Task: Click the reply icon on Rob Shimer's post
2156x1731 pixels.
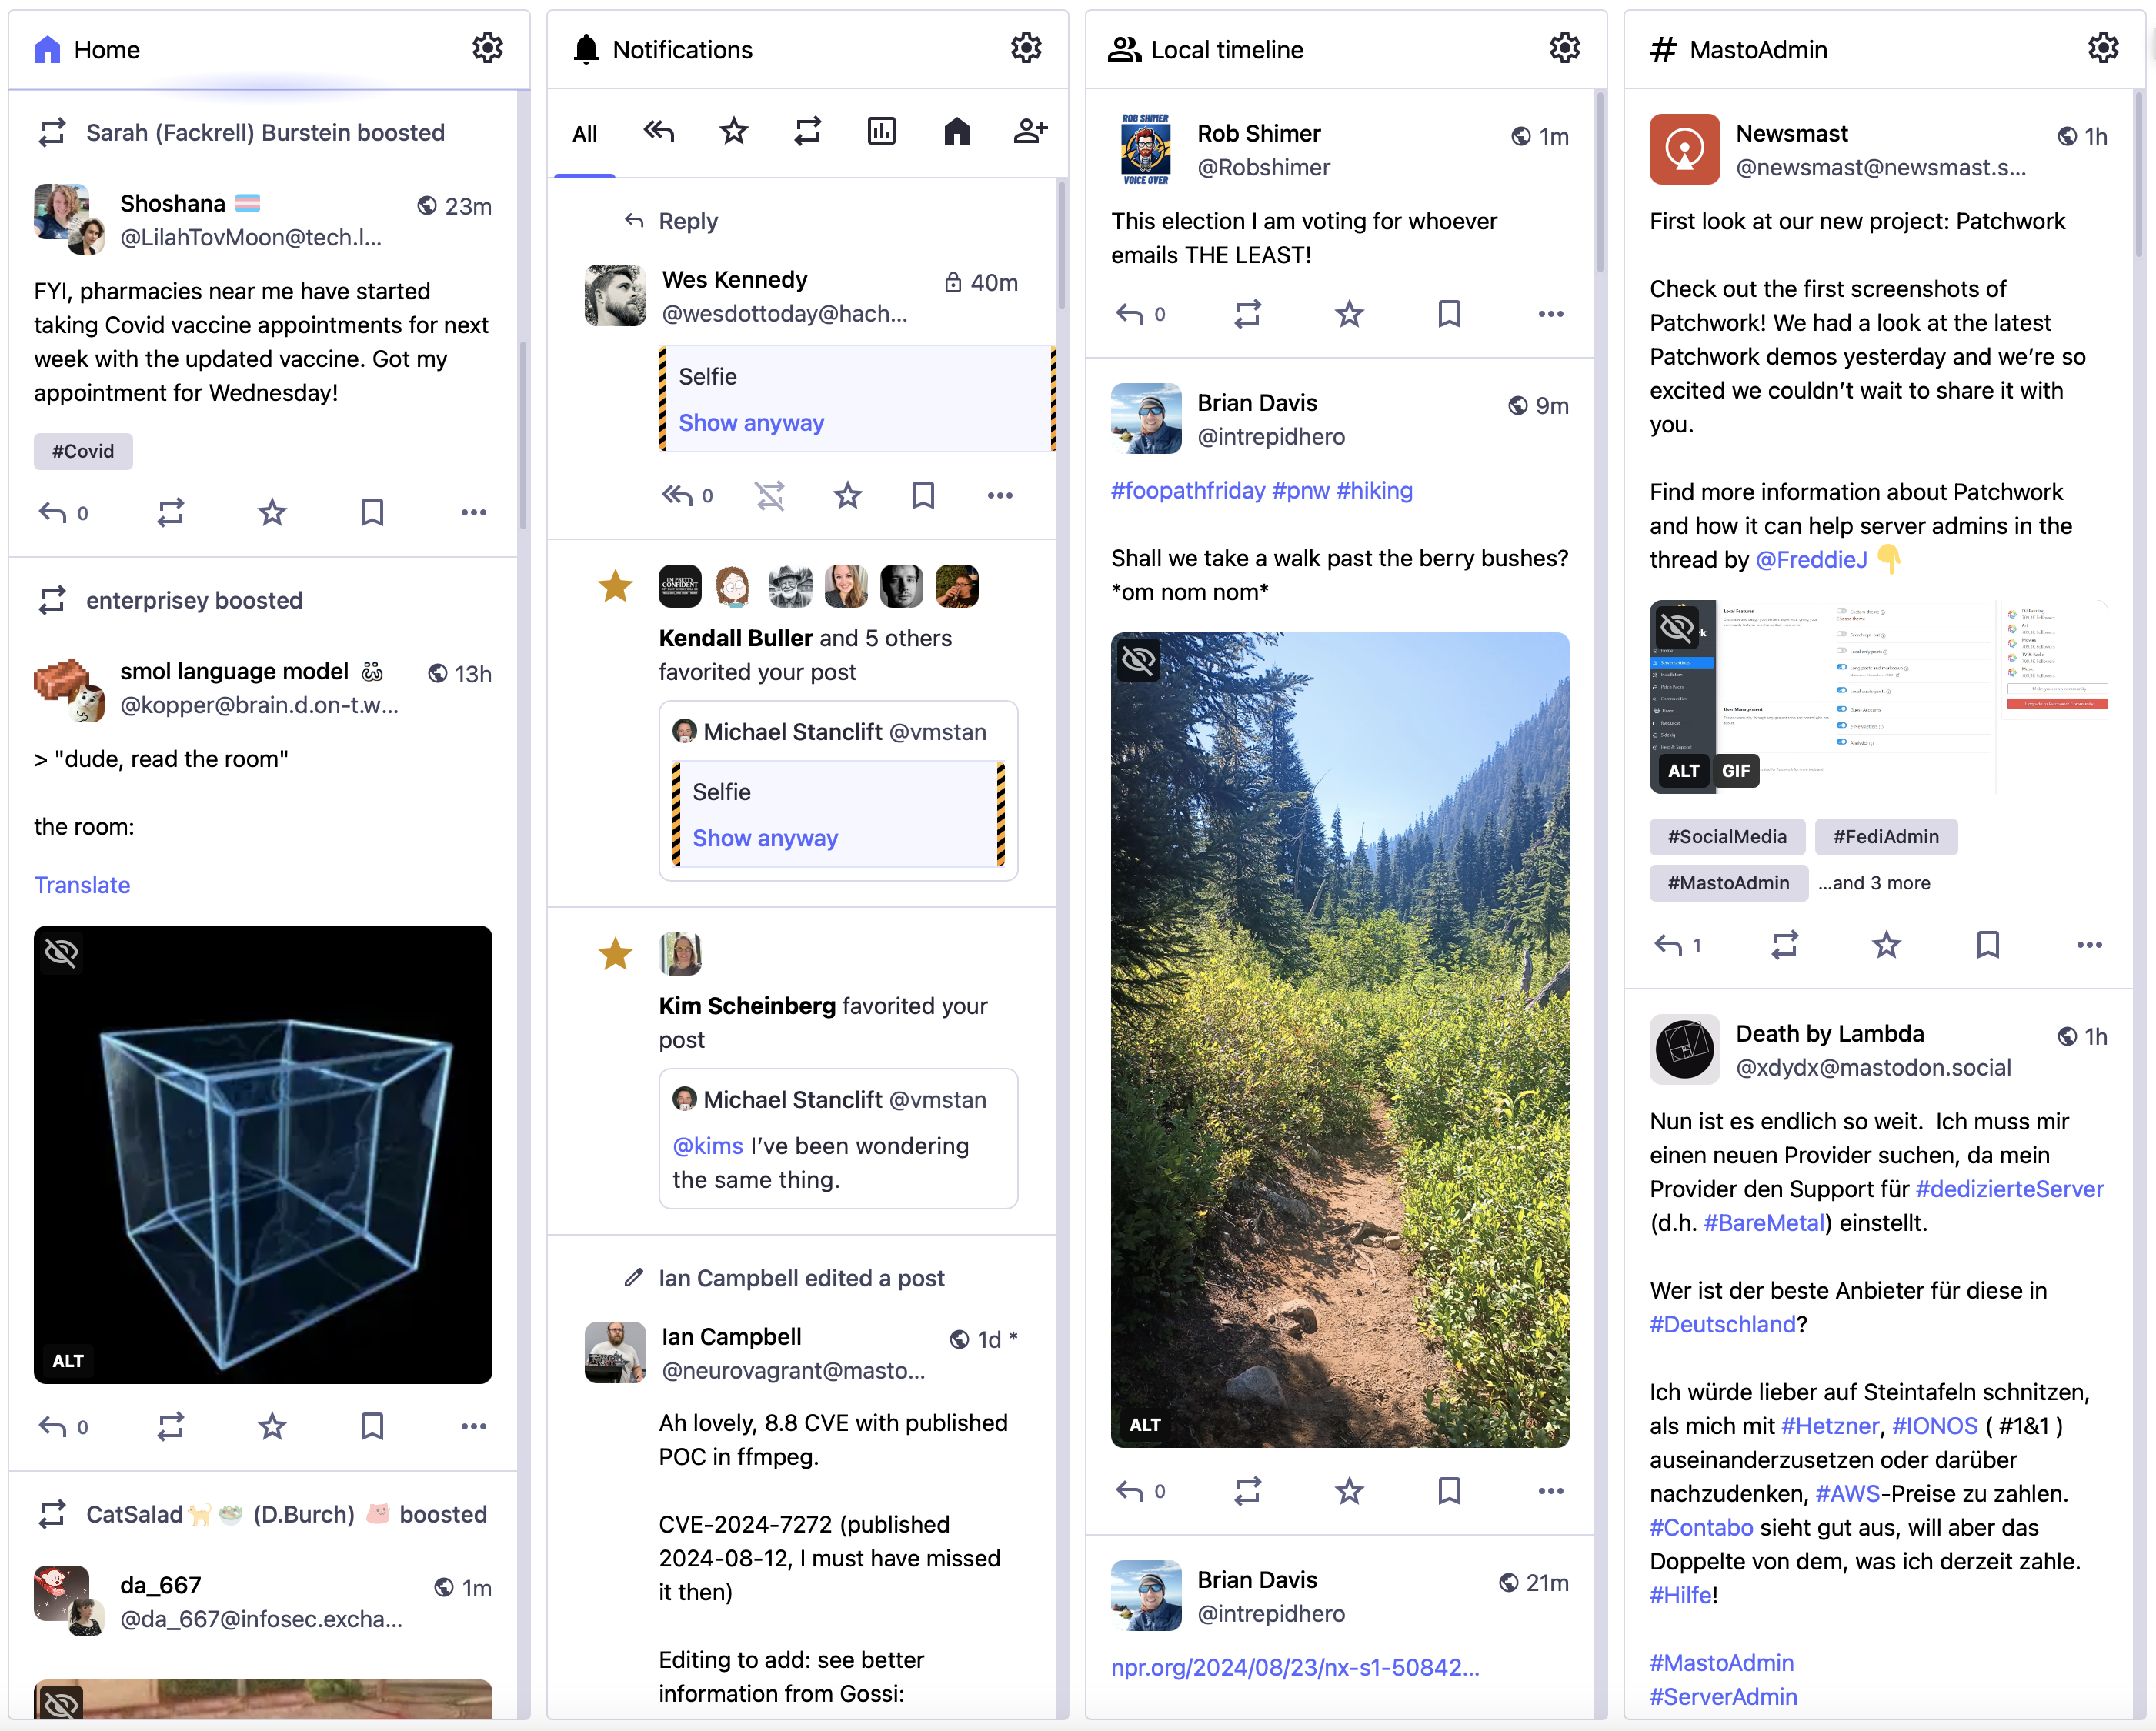Action: (1132, 316)
